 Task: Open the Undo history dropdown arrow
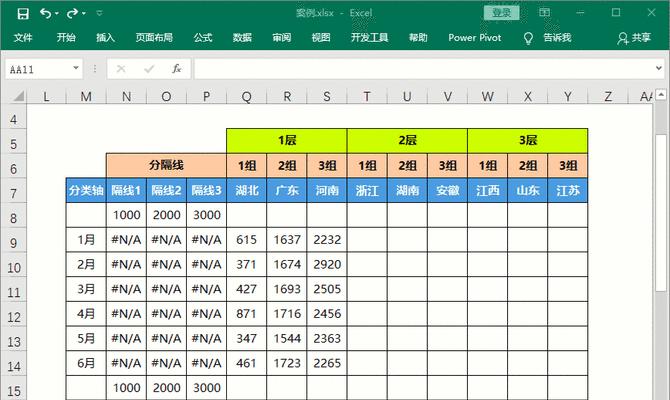coord(57,14)
